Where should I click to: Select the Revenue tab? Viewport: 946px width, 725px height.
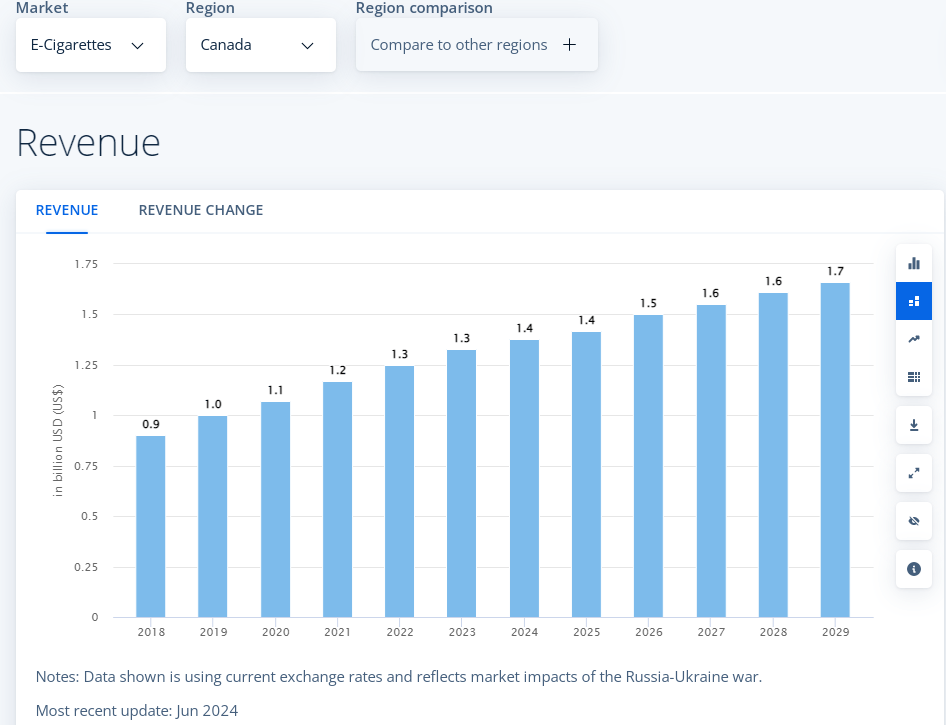point(67,210)
